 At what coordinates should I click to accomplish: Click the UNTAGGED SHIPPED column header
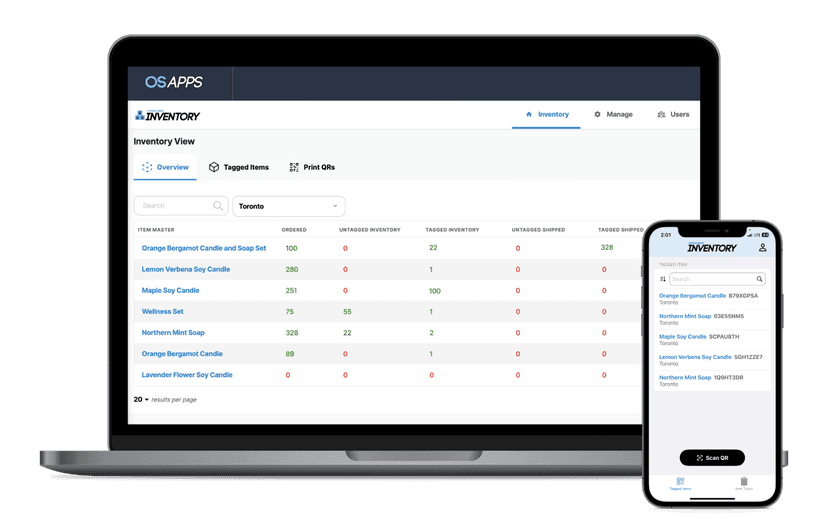539,230
